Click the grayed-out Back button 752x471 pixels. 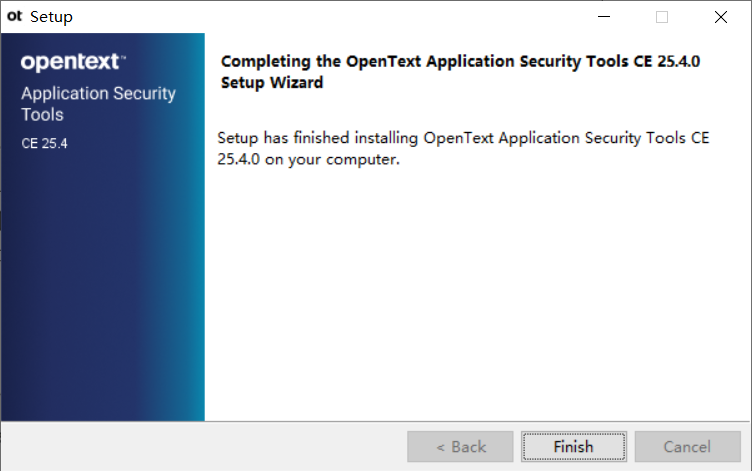click(x=460, y=447)
